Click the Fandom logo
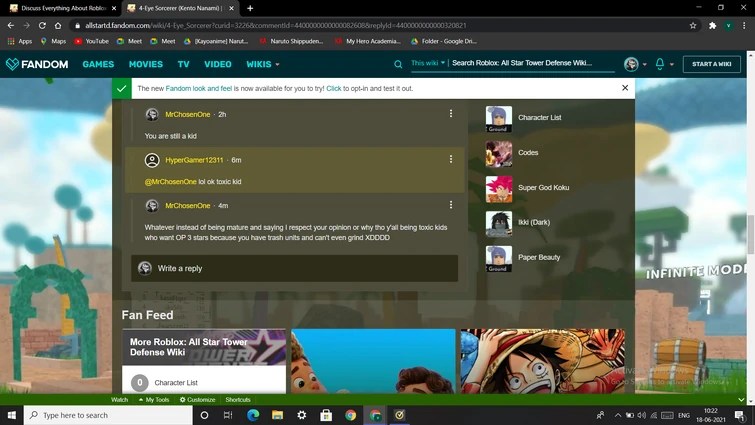This screenshot has width=755, height=425. [x=37, y=64]
